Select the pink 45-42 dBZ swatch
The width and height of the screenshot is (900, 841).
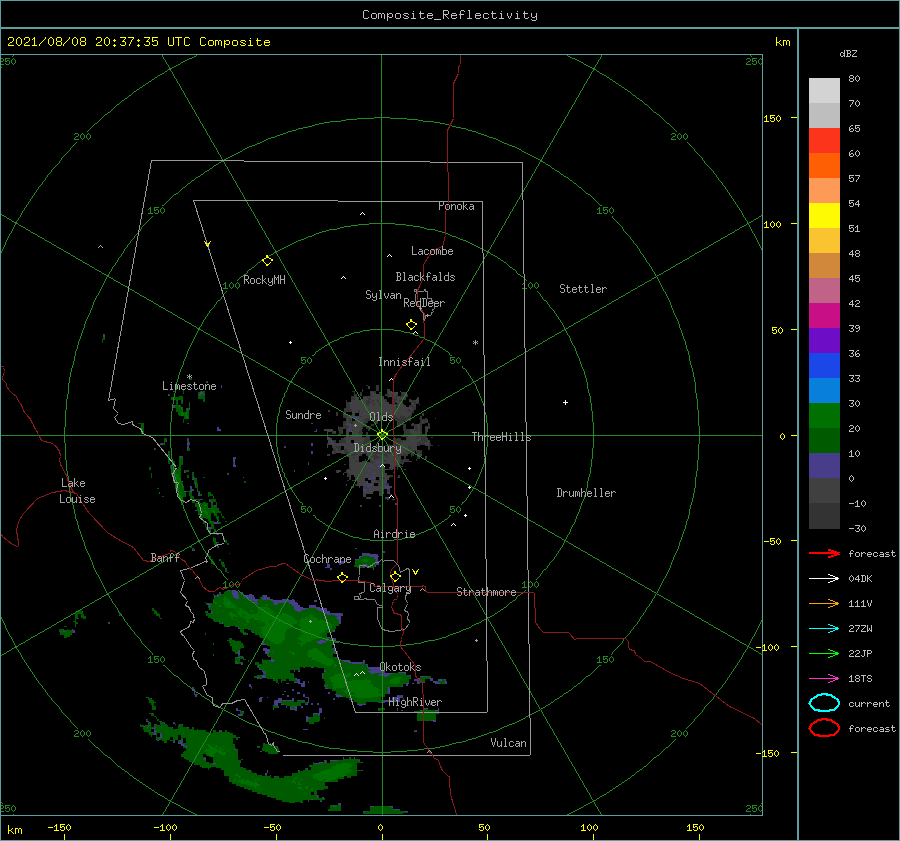coord(824,290)
